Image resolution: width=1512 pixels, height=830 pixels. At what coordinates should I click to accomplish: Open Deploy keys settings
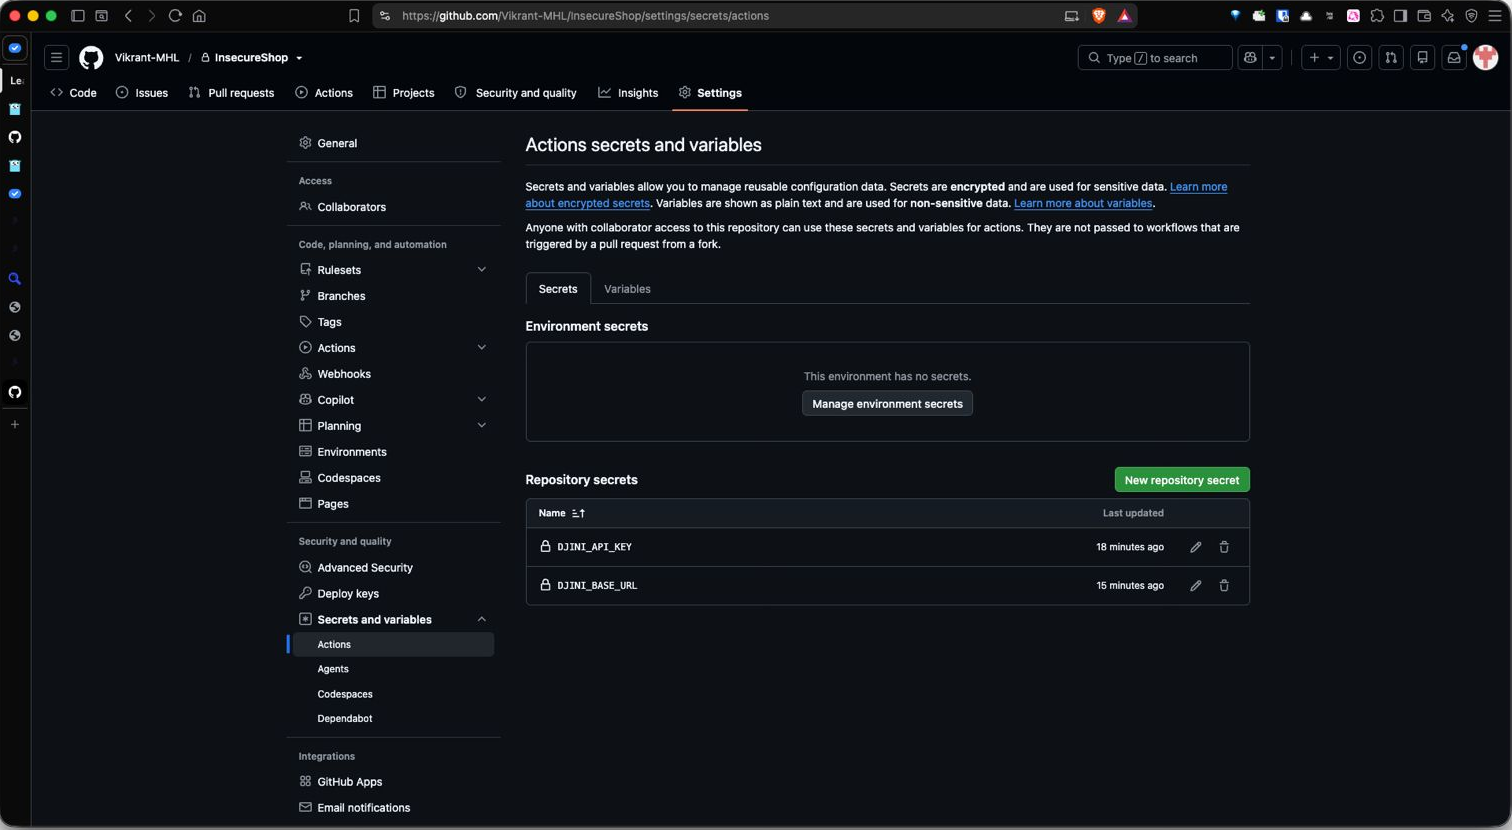tap(348, 594)
